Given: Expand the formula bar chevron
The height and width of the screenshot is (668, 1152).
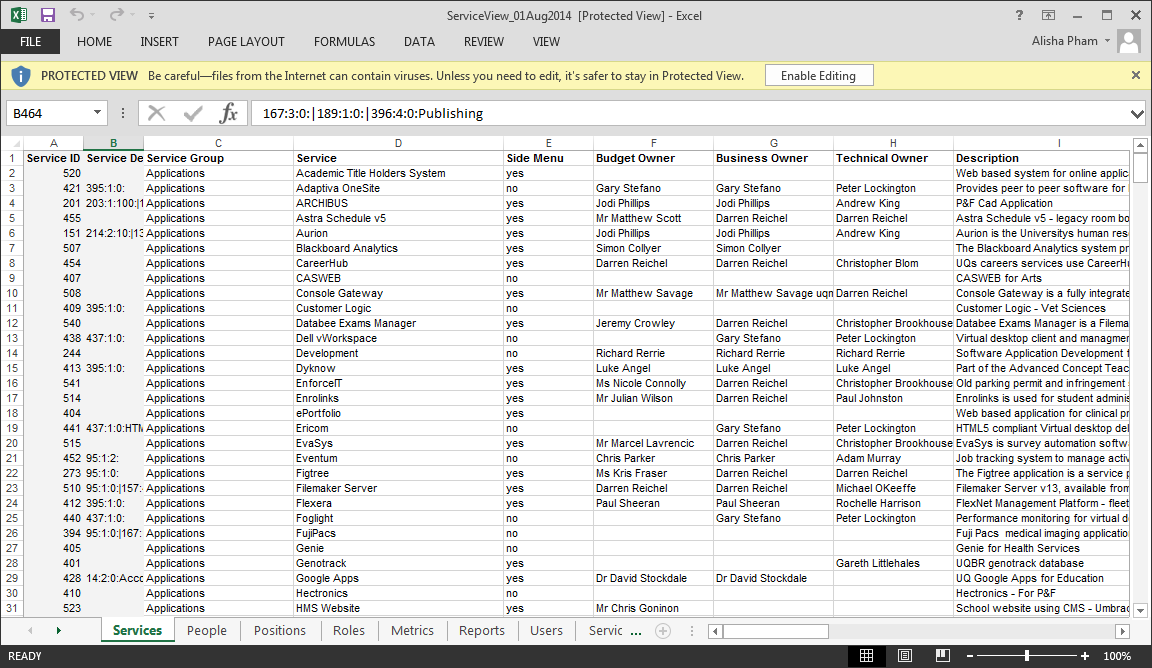Looking at the screenshot, I should point(1137,114).
